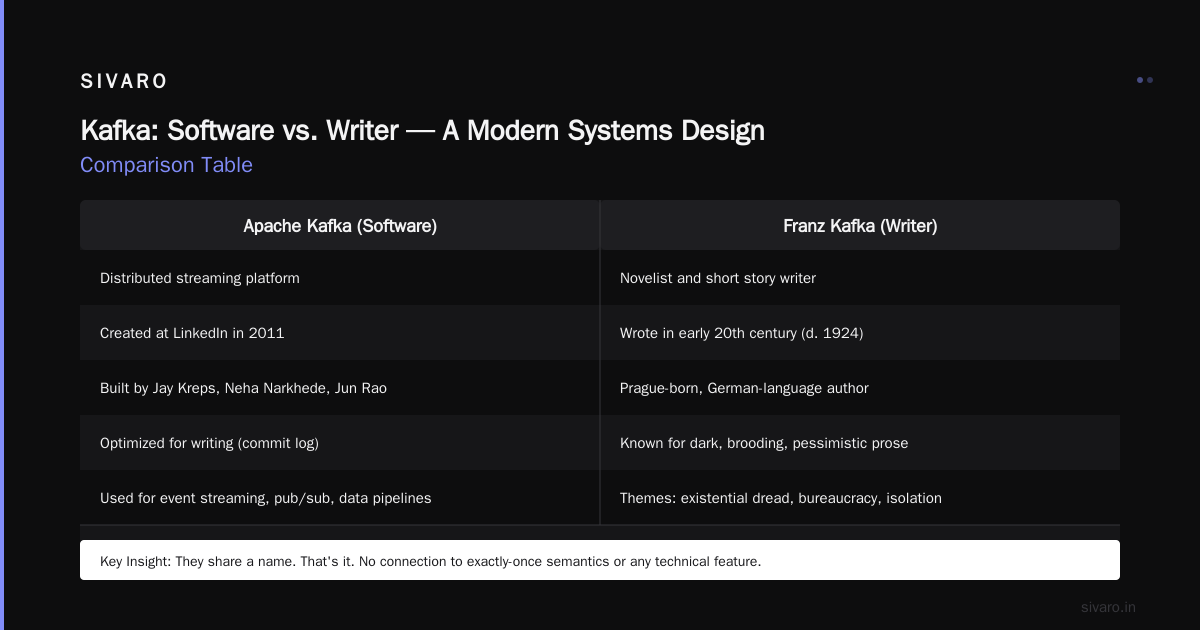Click the event streaming, pub/sub cell
Viewport: 1200px width, 630px height.
tap(340, 498)
